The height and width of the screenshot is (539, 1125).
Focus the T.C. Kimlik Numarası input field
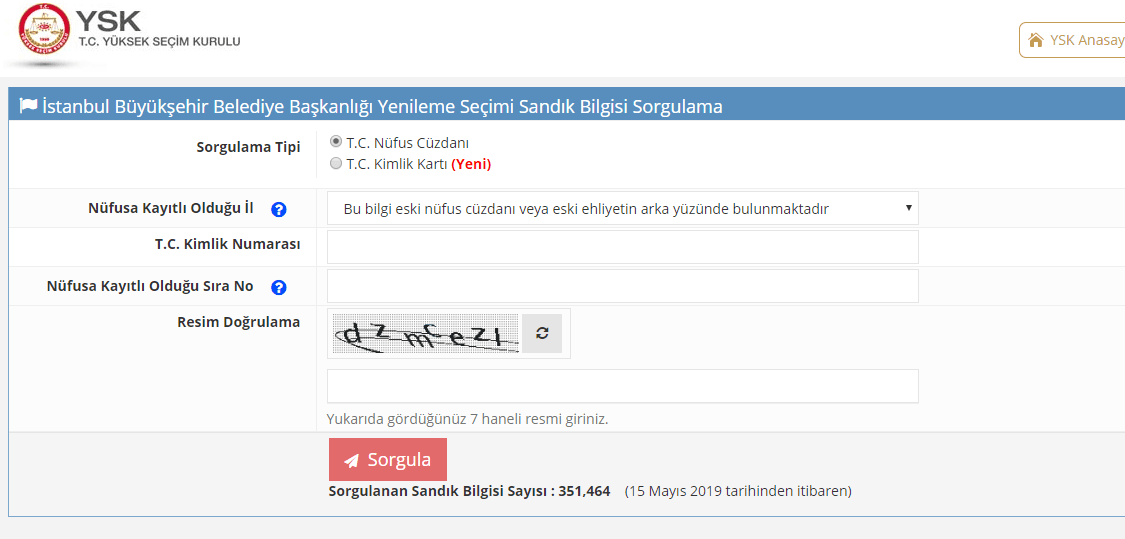[x=622, y=247]
